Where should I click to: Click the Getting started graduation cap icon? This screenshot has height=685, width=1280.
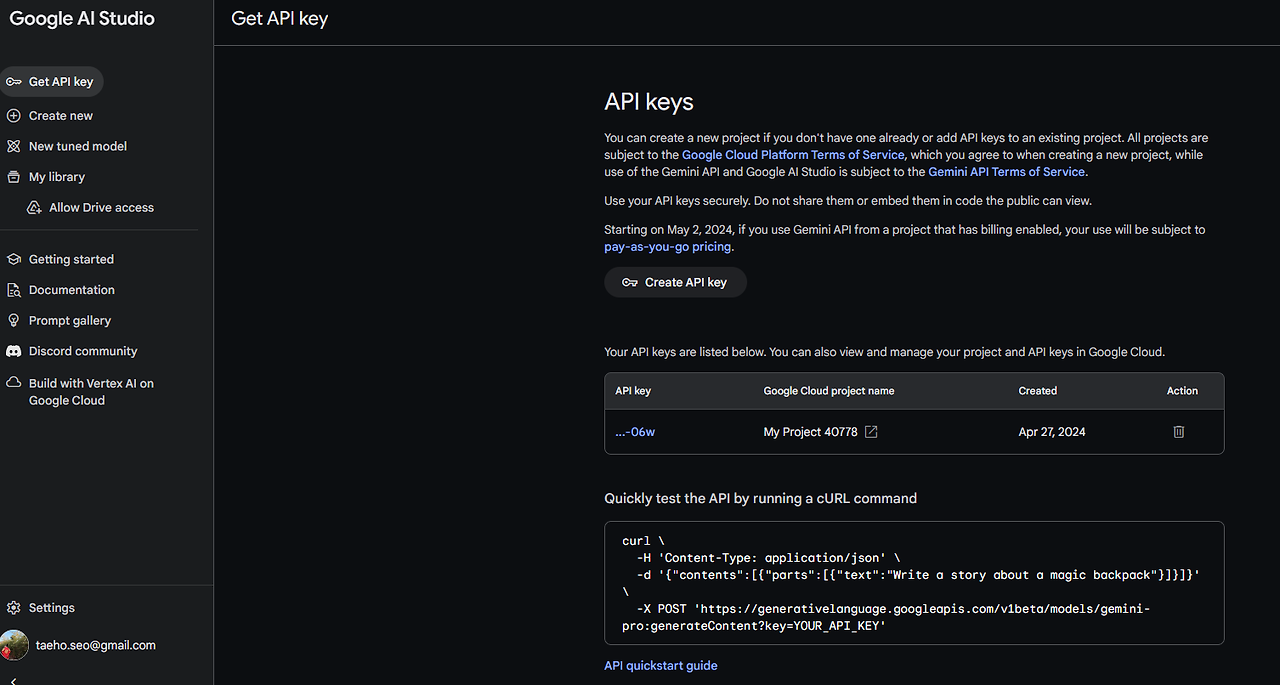[x=14, y=259]
